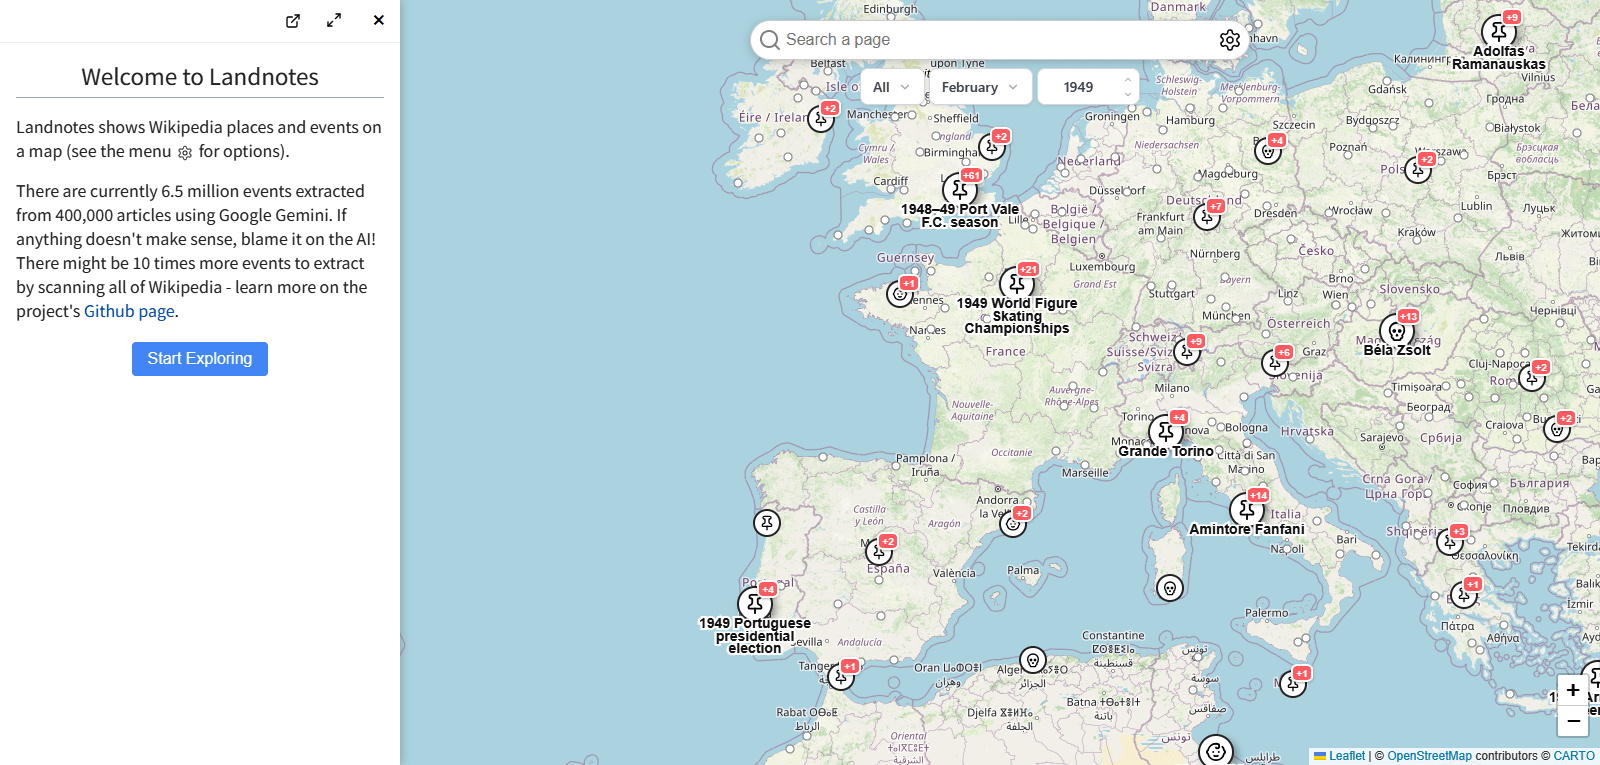Click the Grande Torino map pin

[x=1165, y=432]
